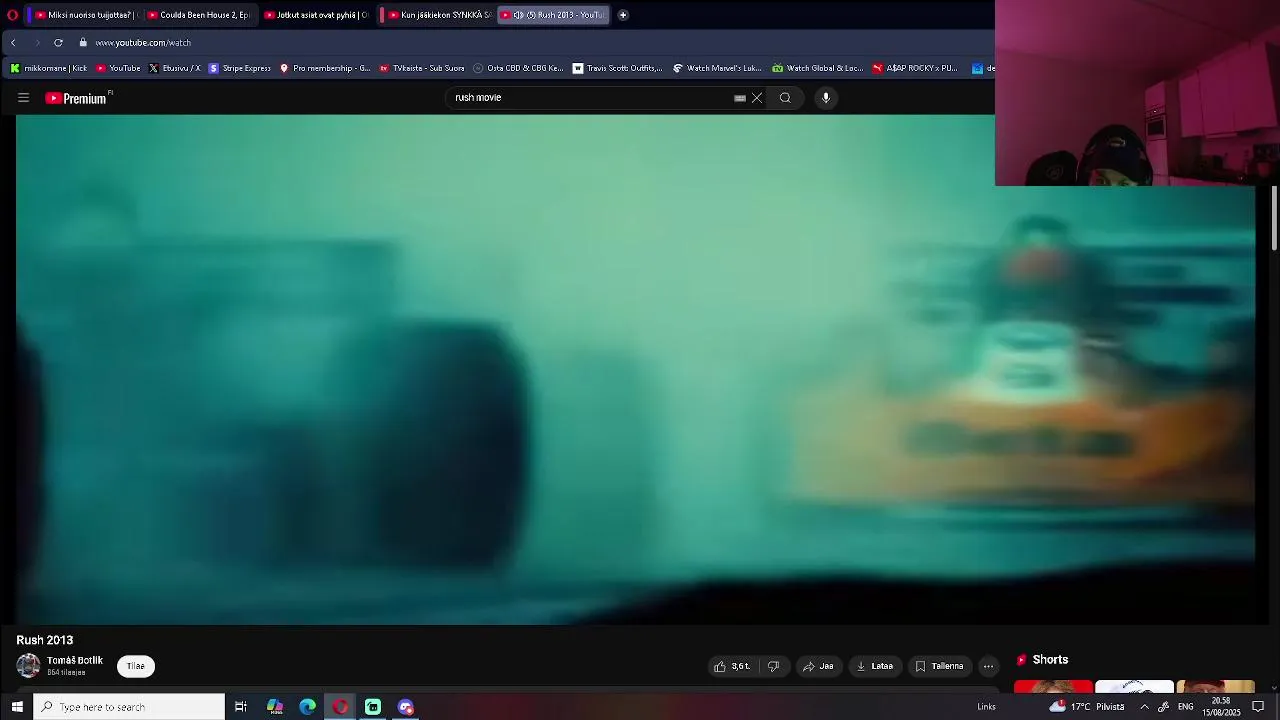Viewport: 1280px width, 720px height.
Task: Click the 'Type here to search' taskbar box
Action: (x=129, y=707)
